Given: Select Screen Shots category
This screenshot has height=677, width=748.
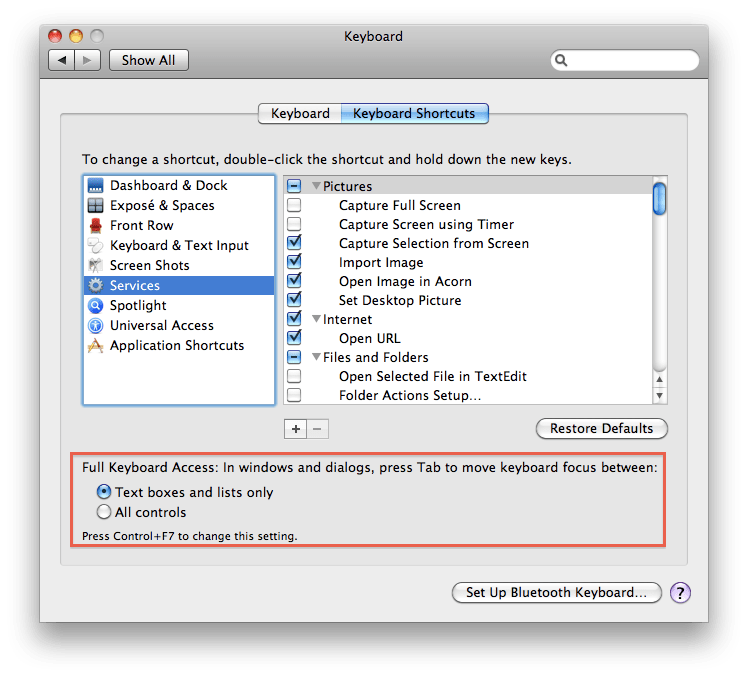Looking at the screenshot, I should [x=179, y=265].
